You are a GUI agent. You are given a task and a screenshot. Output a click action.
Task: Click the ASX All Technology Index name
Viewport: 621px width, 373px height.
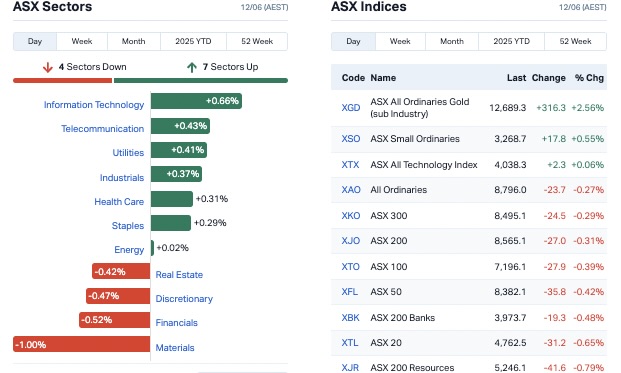[x=424, y=165]
